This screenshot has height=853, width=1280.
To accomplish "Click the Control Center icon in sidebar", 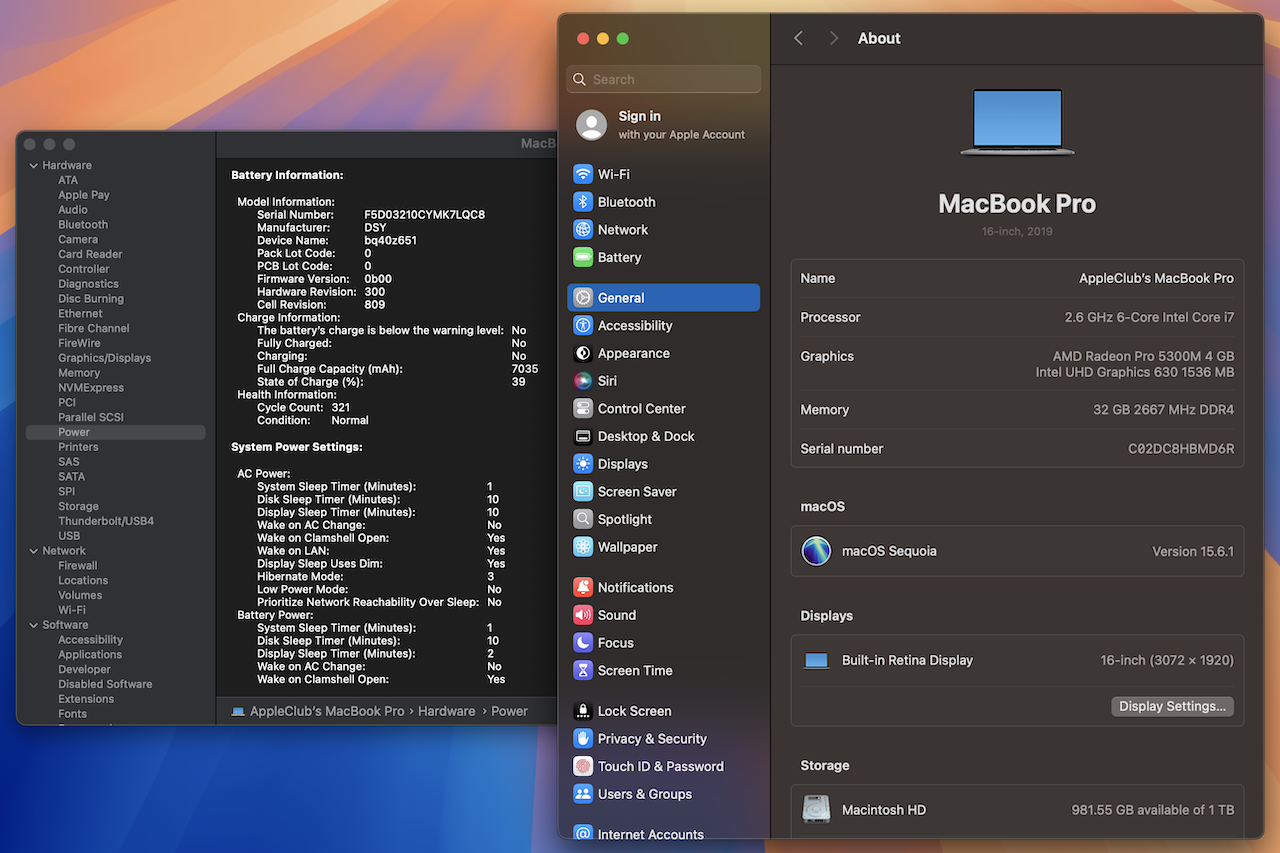I will coord(583,409).
